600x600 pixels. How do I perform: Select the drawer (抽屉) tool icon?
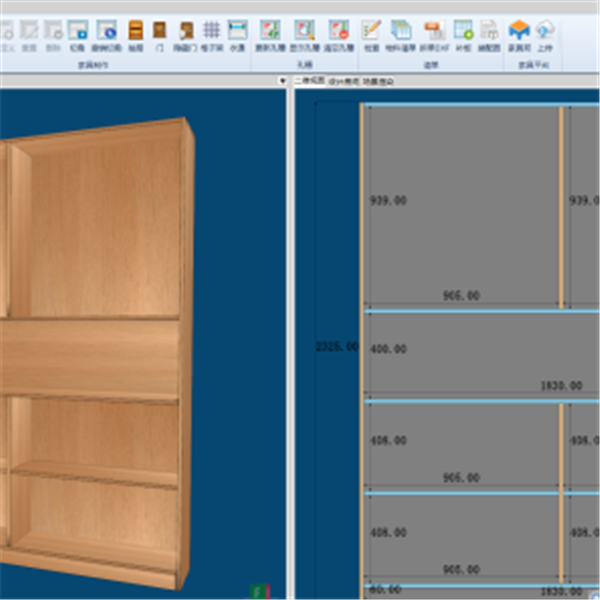(x=136, y=32)
